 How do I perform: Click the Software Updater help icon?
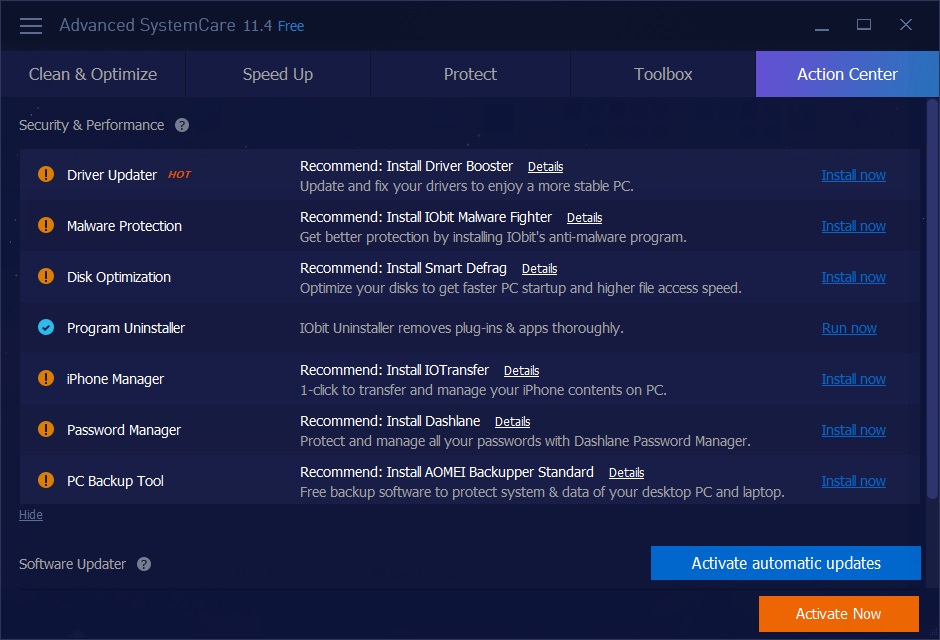tap(144, 564)
